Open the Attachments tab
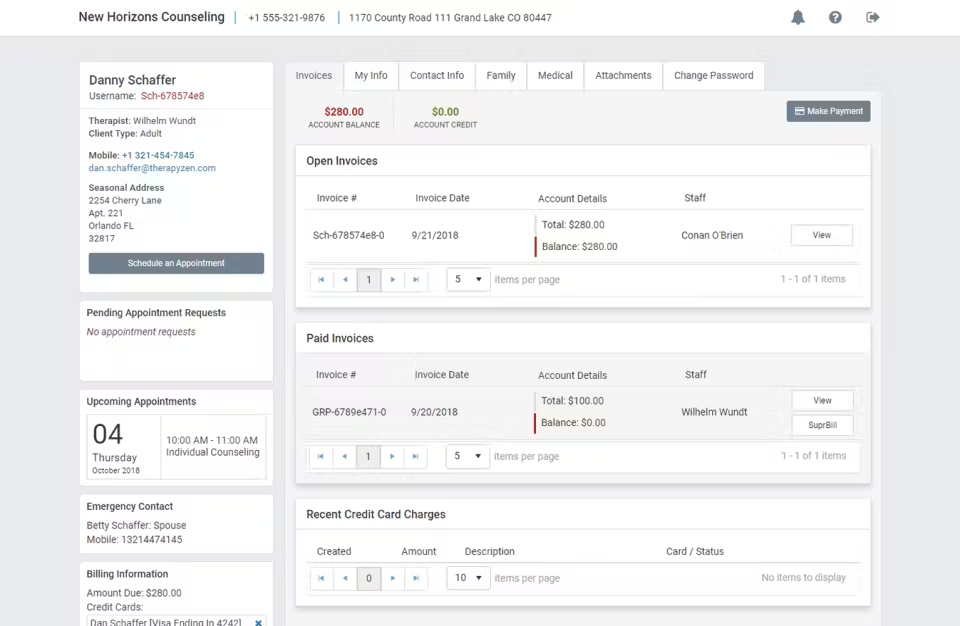The image size is (960, 626). click(623, 75)
